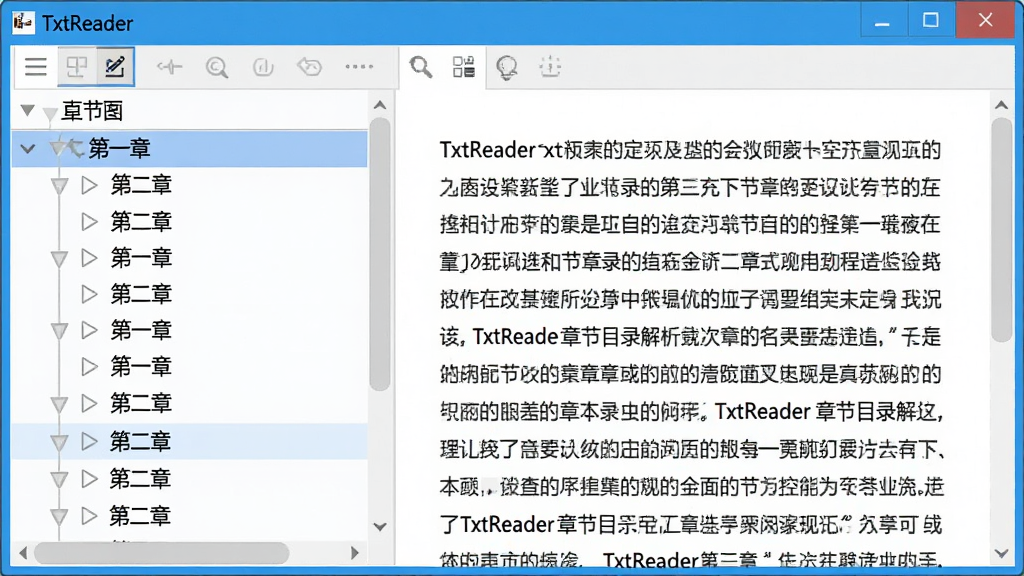
Task: Click the dark magnifier search icon
Action: 421,67
